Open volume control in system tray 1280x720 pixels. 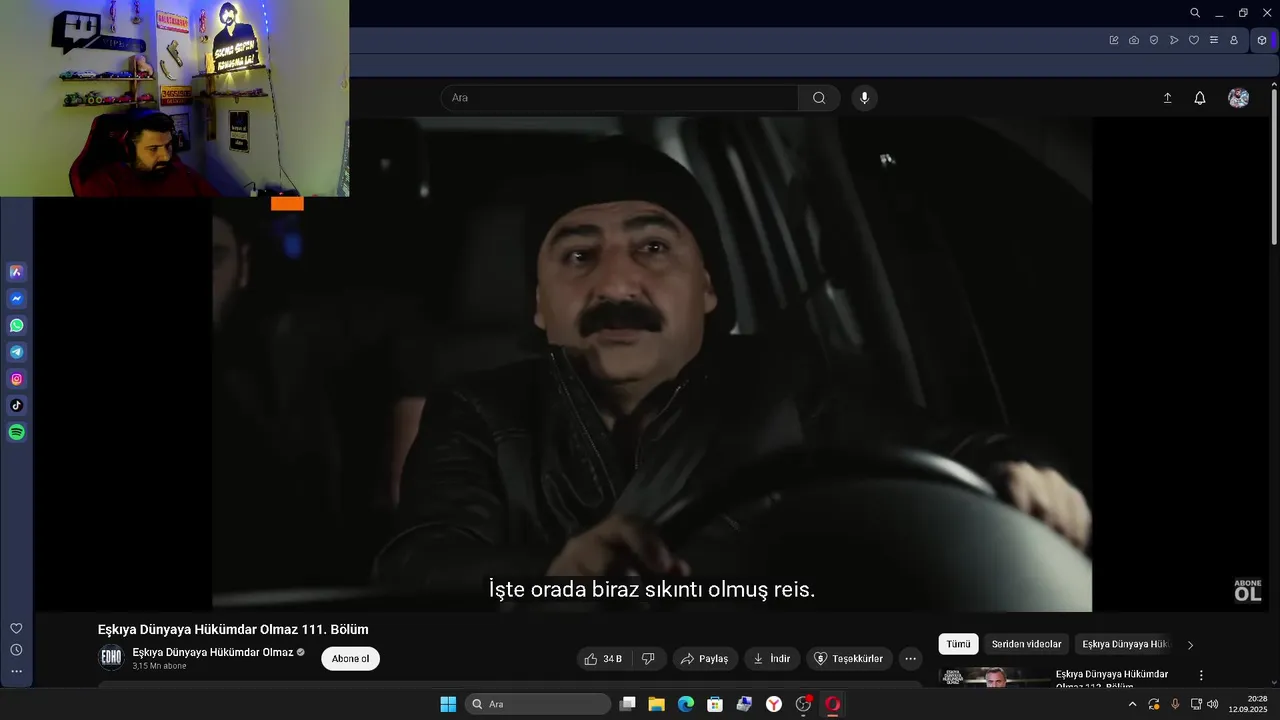click(1213, 704)
